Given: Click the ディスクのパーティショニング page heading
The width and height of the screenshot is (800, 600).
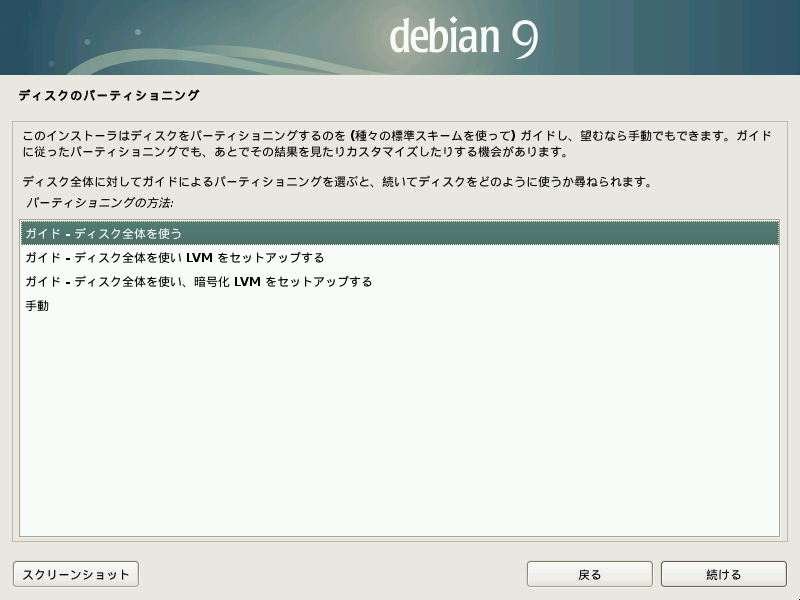Looking at the screenshot, I should tap(109, 96).
